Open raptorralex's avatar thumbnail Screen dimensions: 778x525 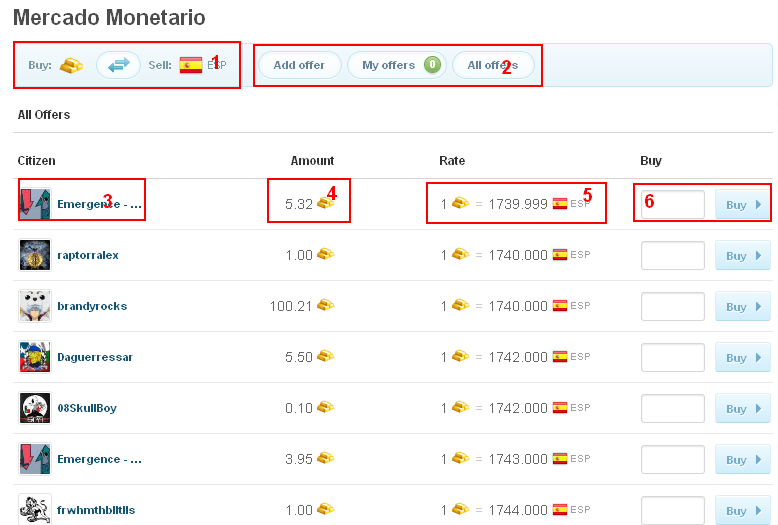click(x=35, y=255)
